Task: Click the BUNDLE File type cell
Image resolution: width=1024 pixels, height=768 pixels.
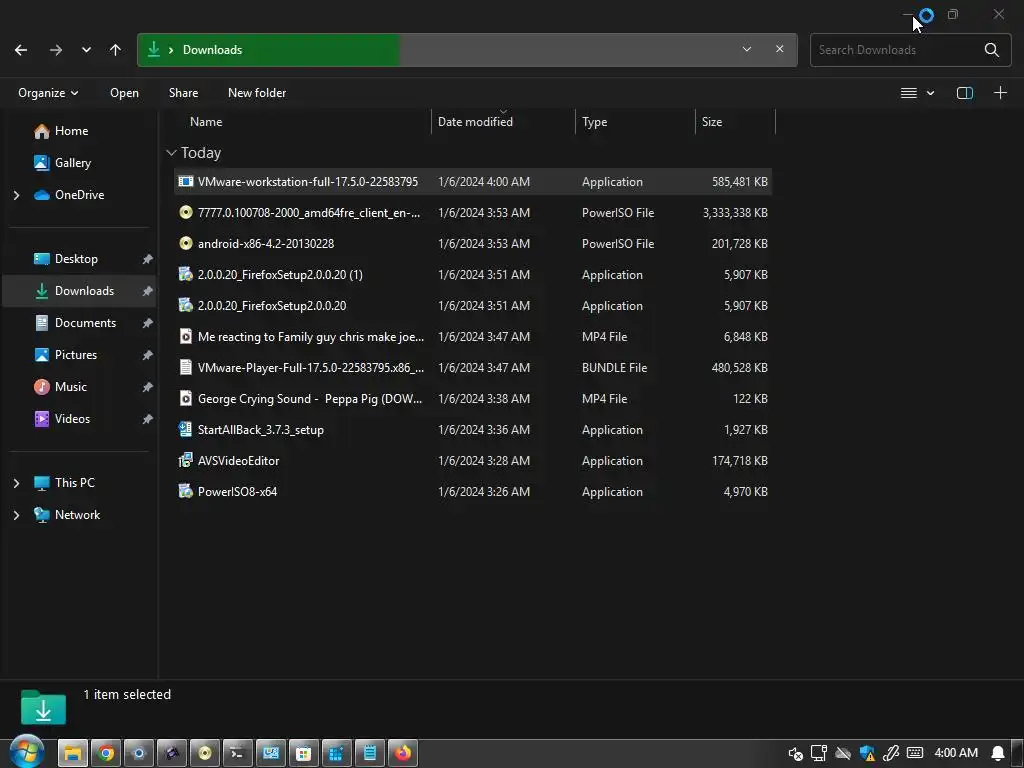Action: tap(614, 368)
